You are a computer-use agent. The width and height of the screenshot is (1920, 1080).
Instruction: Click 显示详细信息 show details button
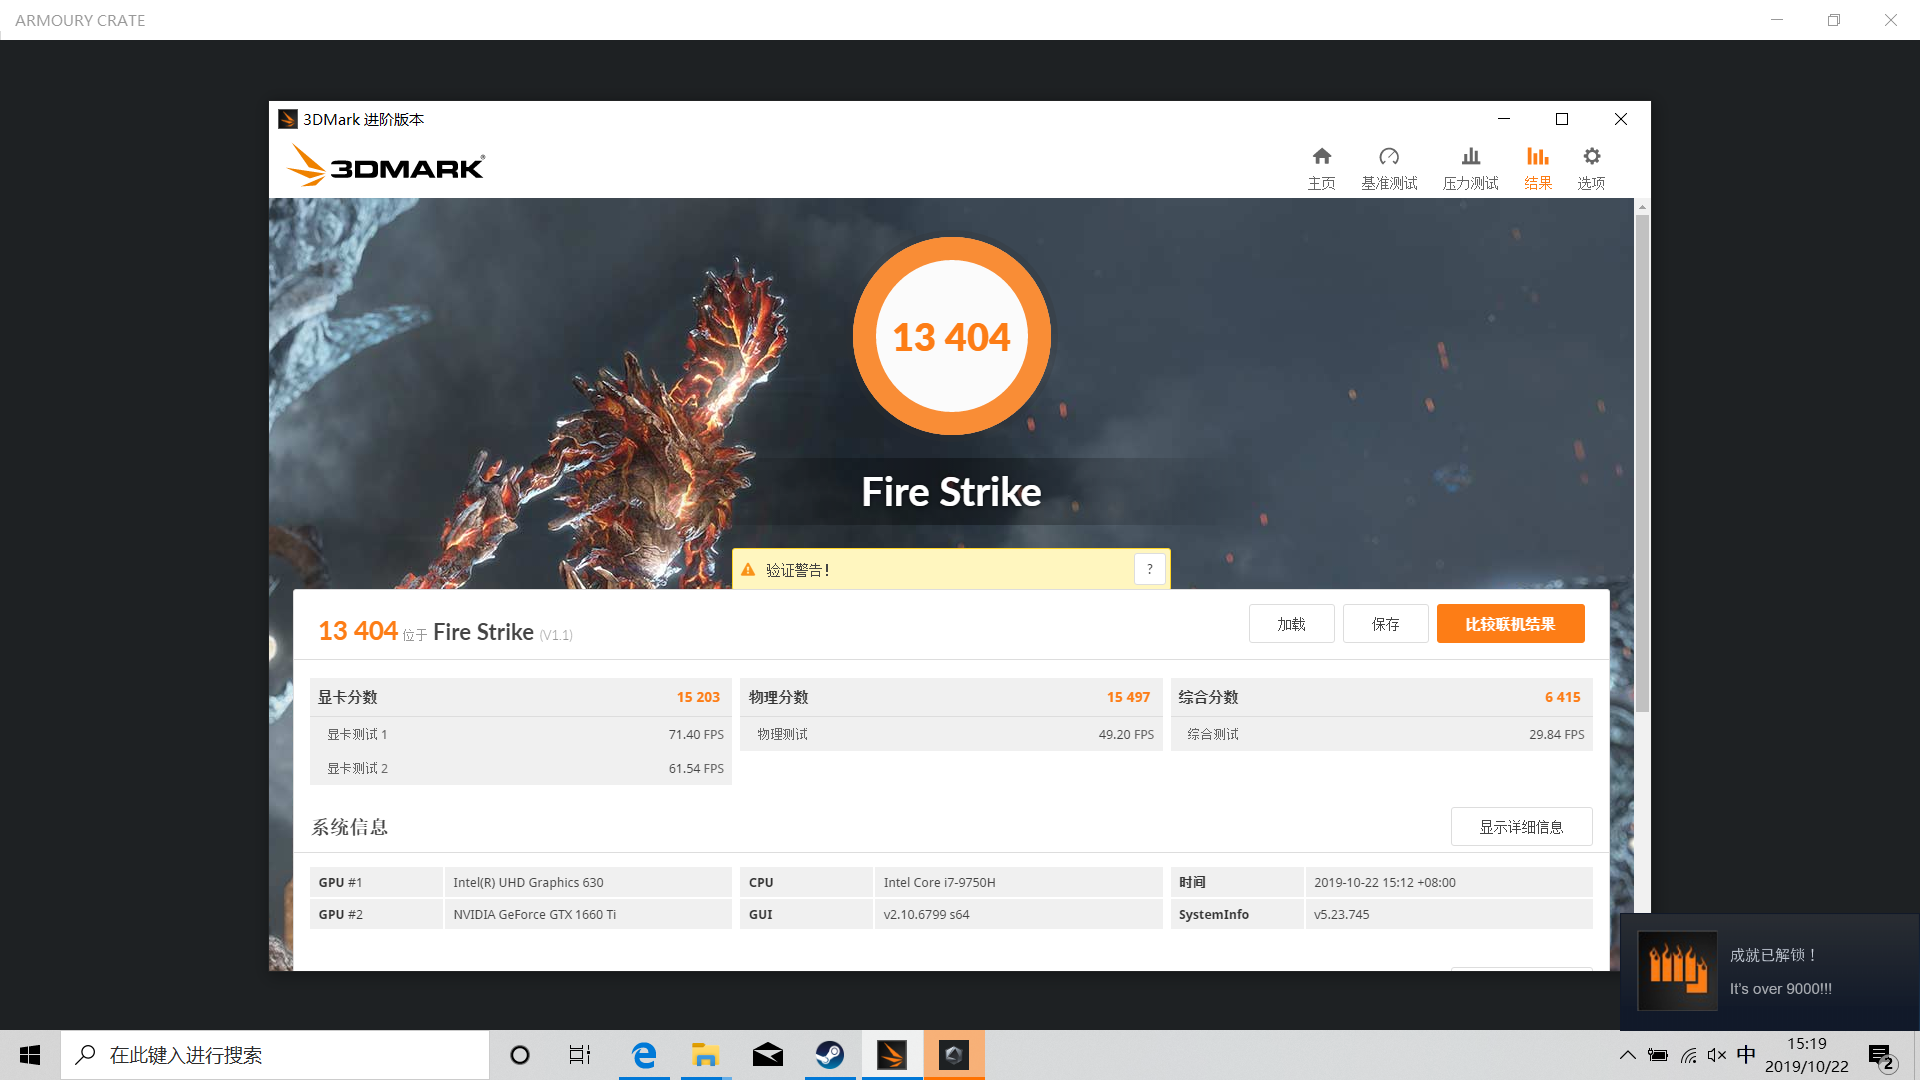point(1521,827)
